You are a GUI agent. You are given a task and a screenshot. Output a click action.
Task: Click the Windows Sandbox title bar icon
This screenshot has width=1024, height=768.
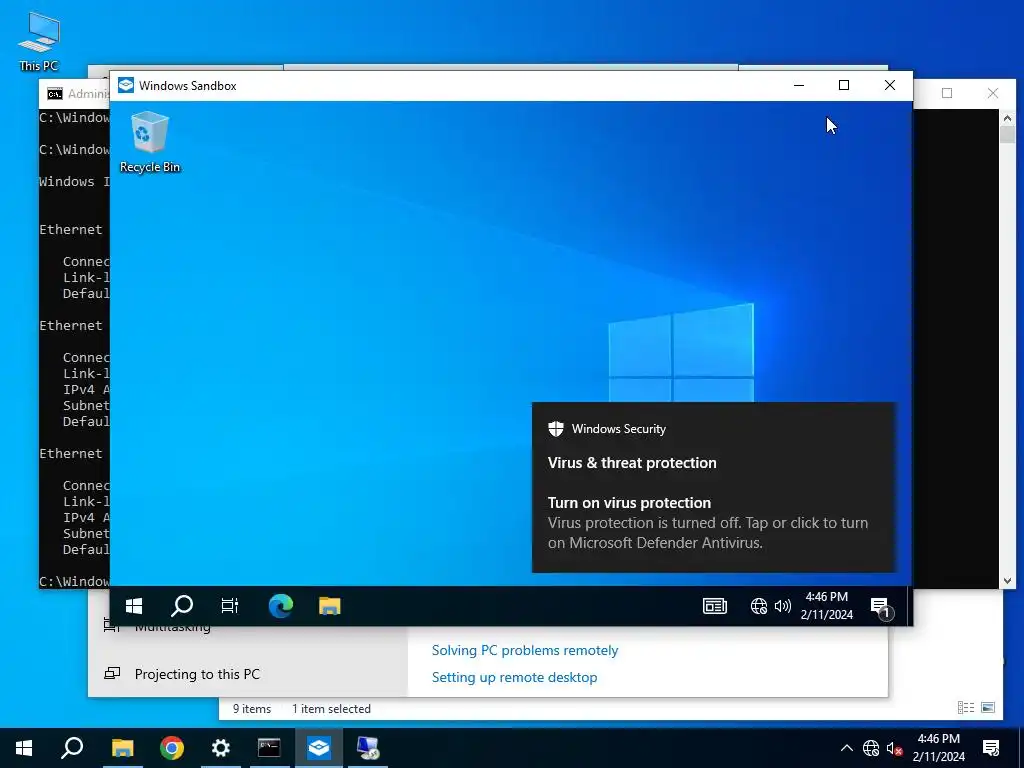point(126,85)
